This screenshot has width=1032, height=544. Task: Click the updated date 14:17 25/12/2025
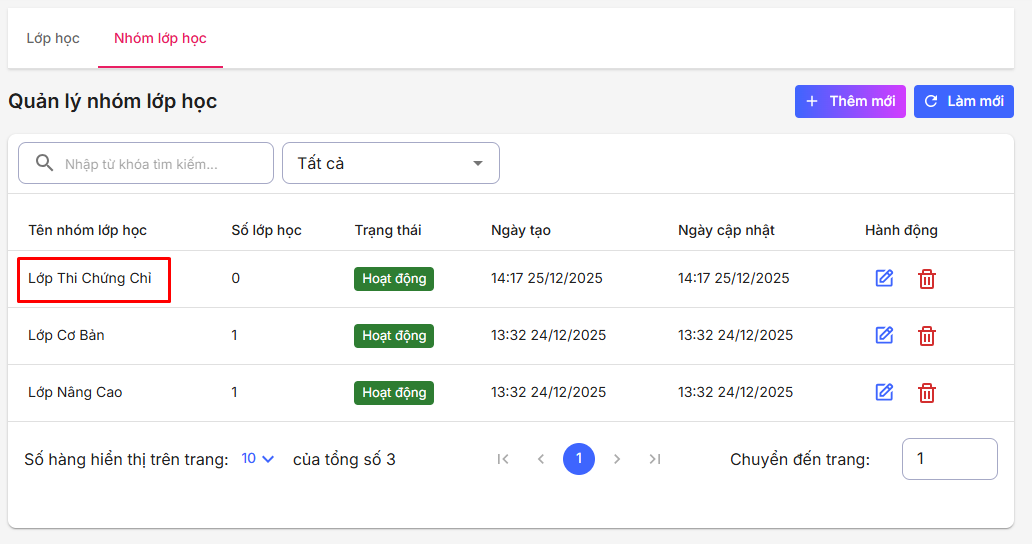(733, 278)
